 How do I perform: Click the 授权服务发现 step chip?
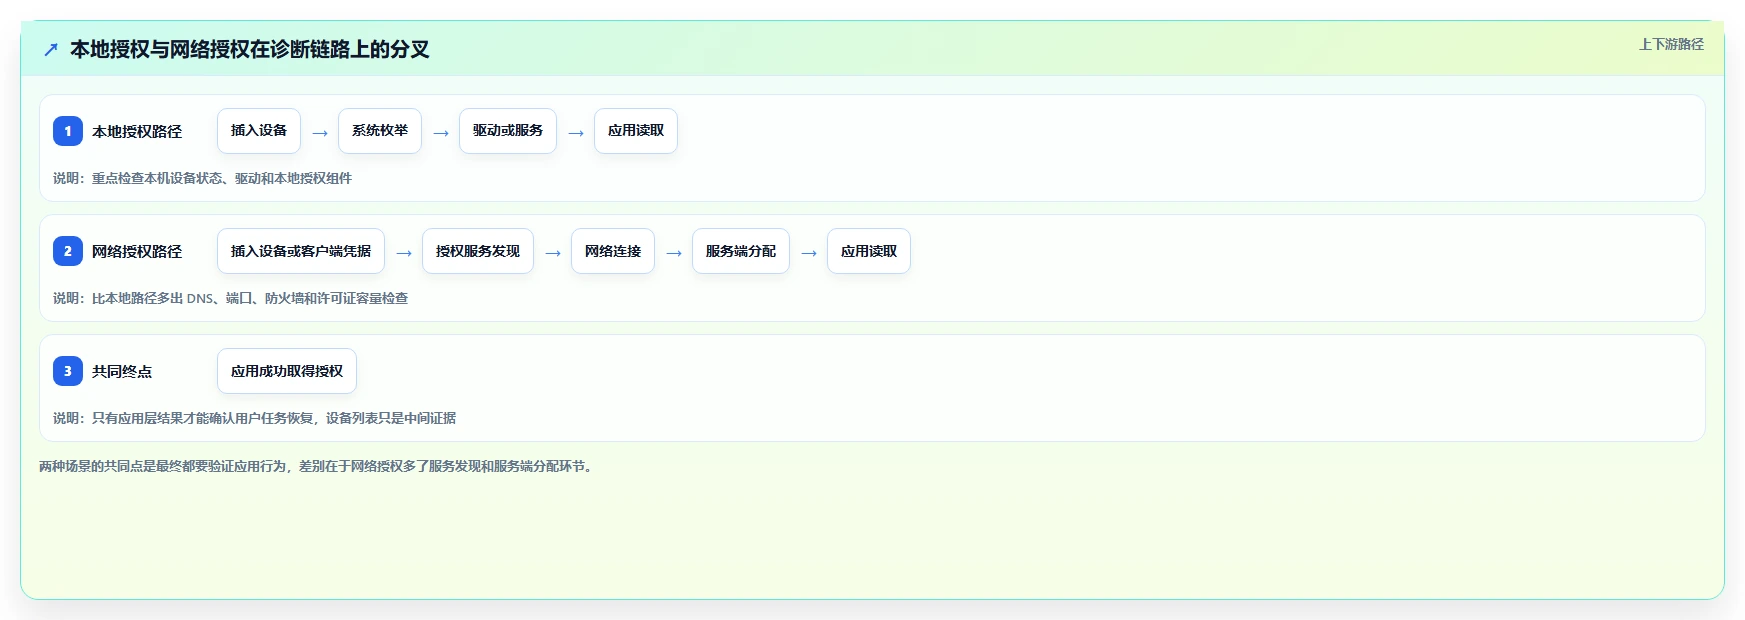pos(478,251)
